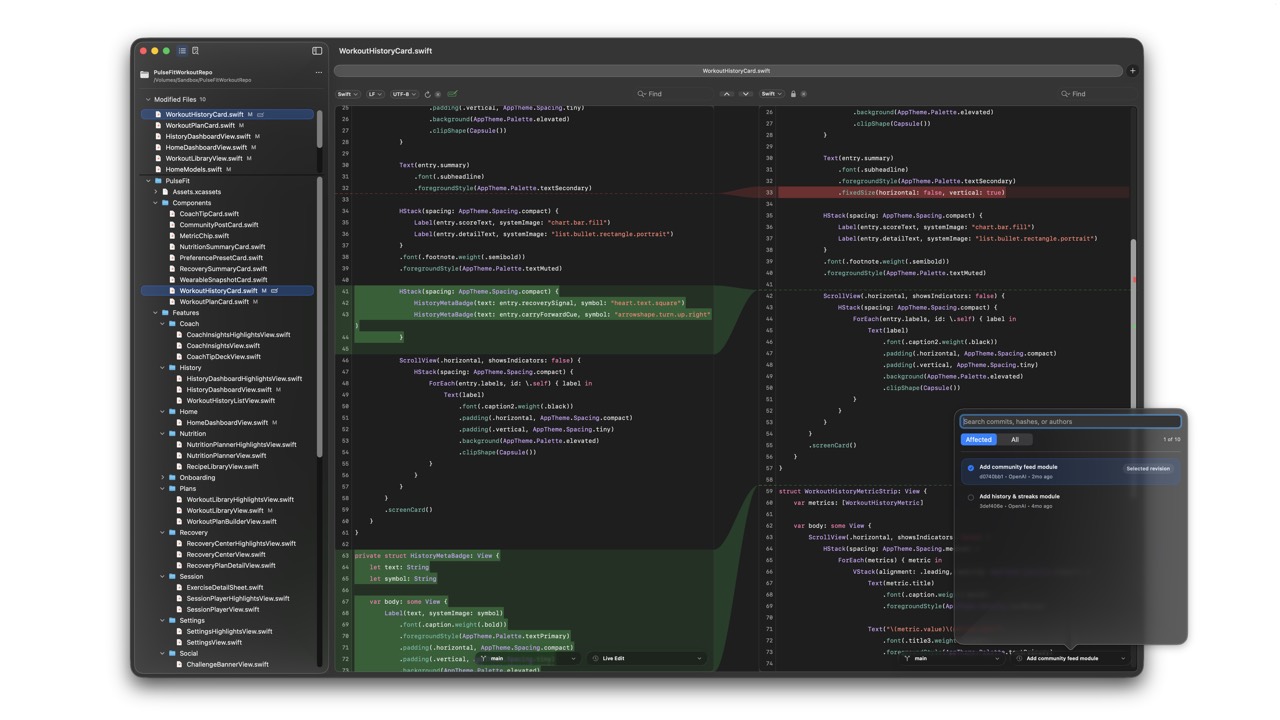Click the diff indicator icon beside WorkoutHistoryCard.swift in Modified Files
The image size is (1280, 720).
click(260, 115)
